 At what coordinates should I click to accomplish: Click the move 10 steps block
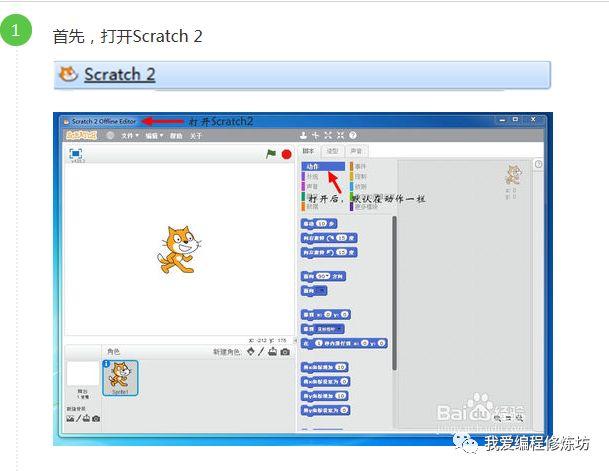click(319, 224)
